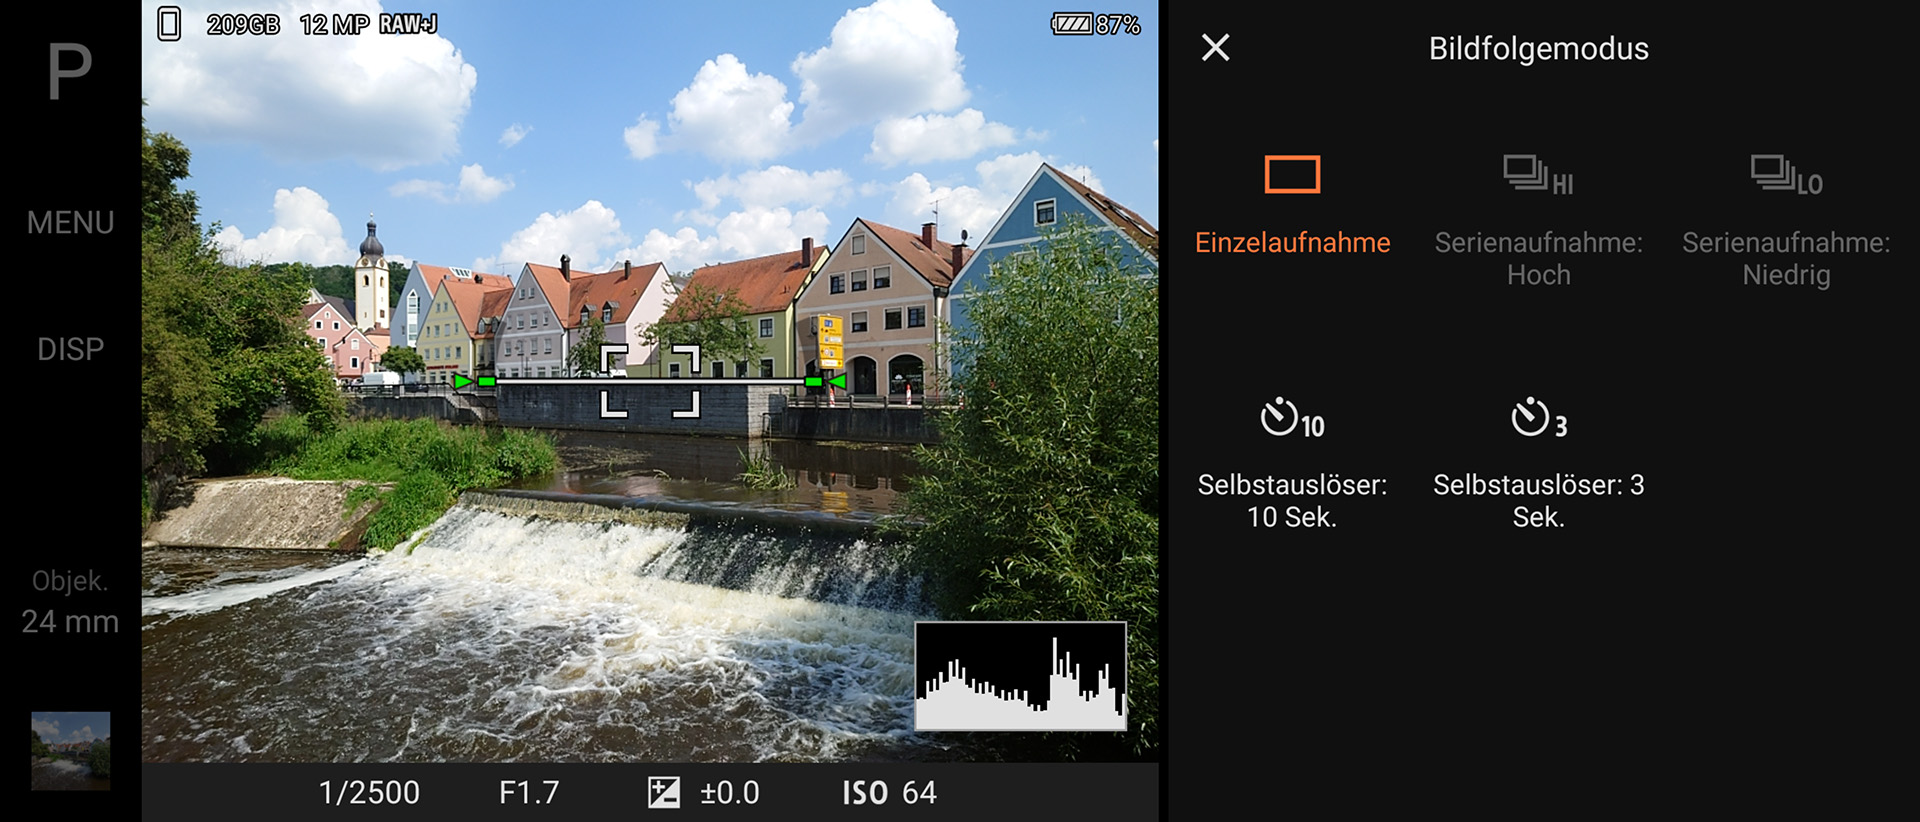Tap the ±0.0 exposure value

tap(730, 793)
